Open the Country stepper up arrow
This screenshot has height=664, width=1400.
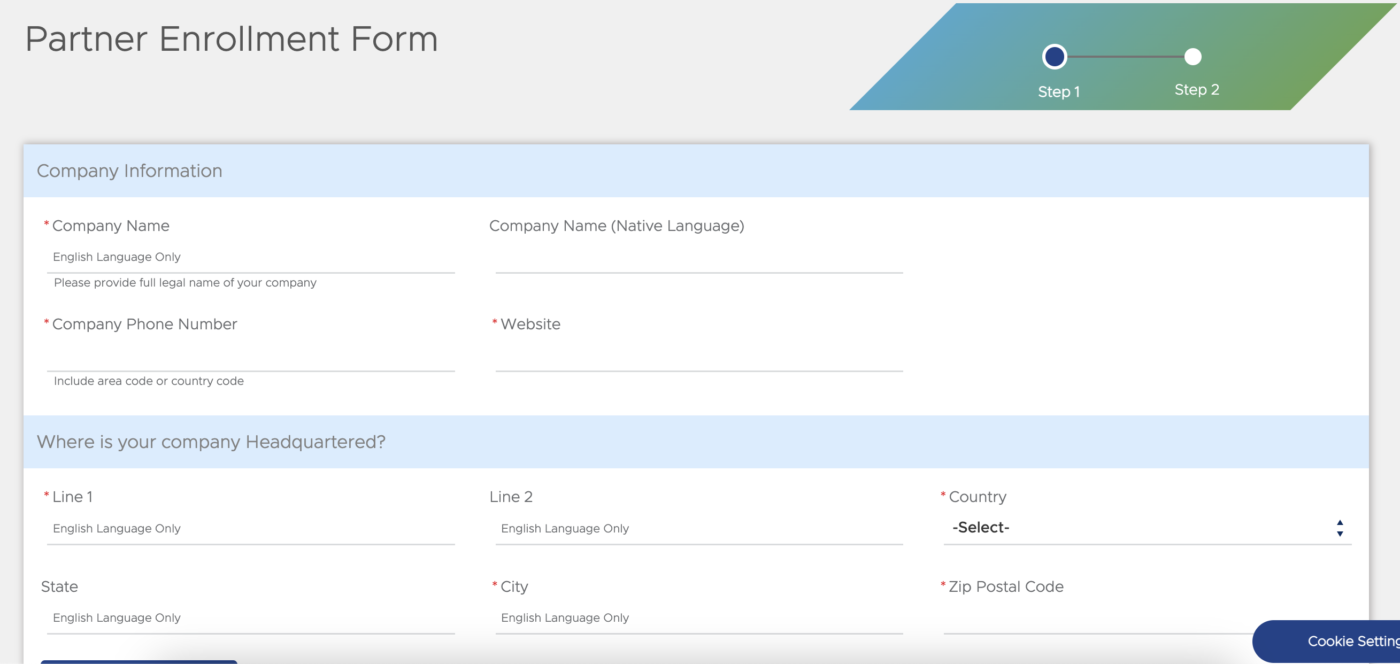[x=1340, y=522]
